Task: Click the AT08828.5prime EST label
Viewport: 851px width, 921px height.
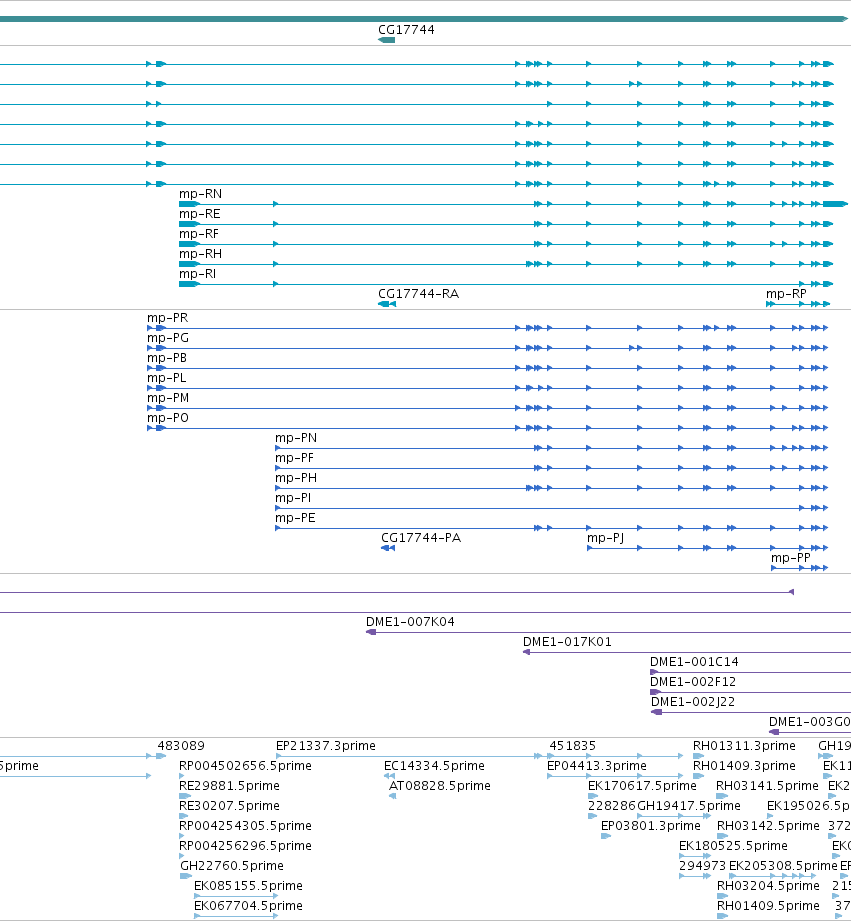Action: 440,785
